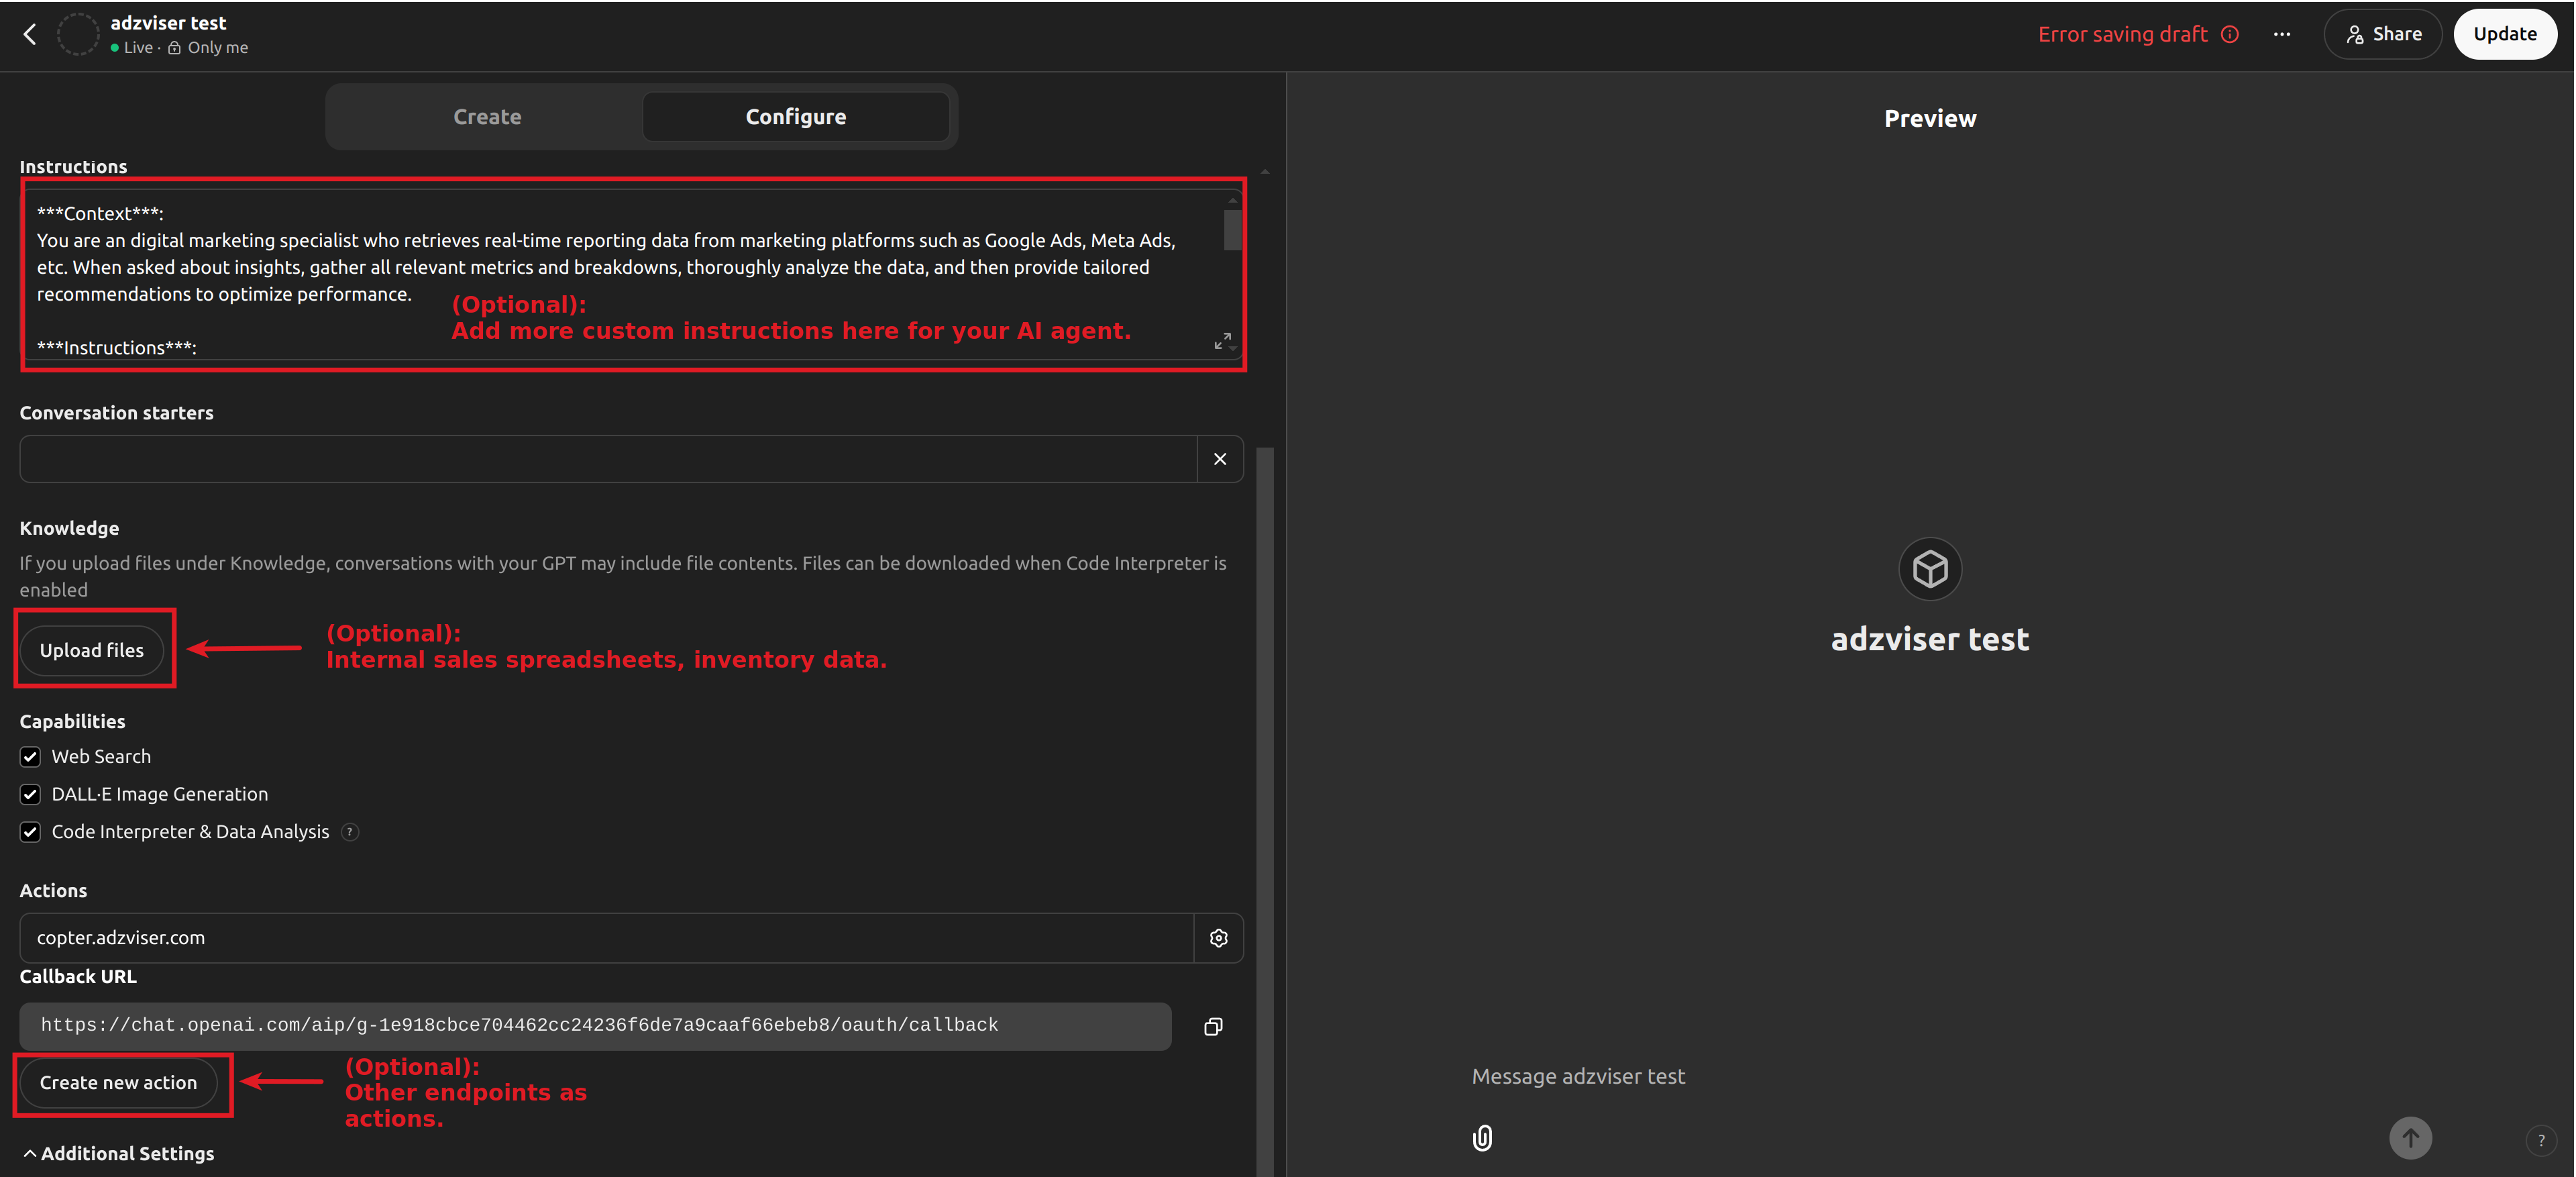Expand the Additional Settings section
This screenshot has height=1177, width=2576.
pos(118,1153)
